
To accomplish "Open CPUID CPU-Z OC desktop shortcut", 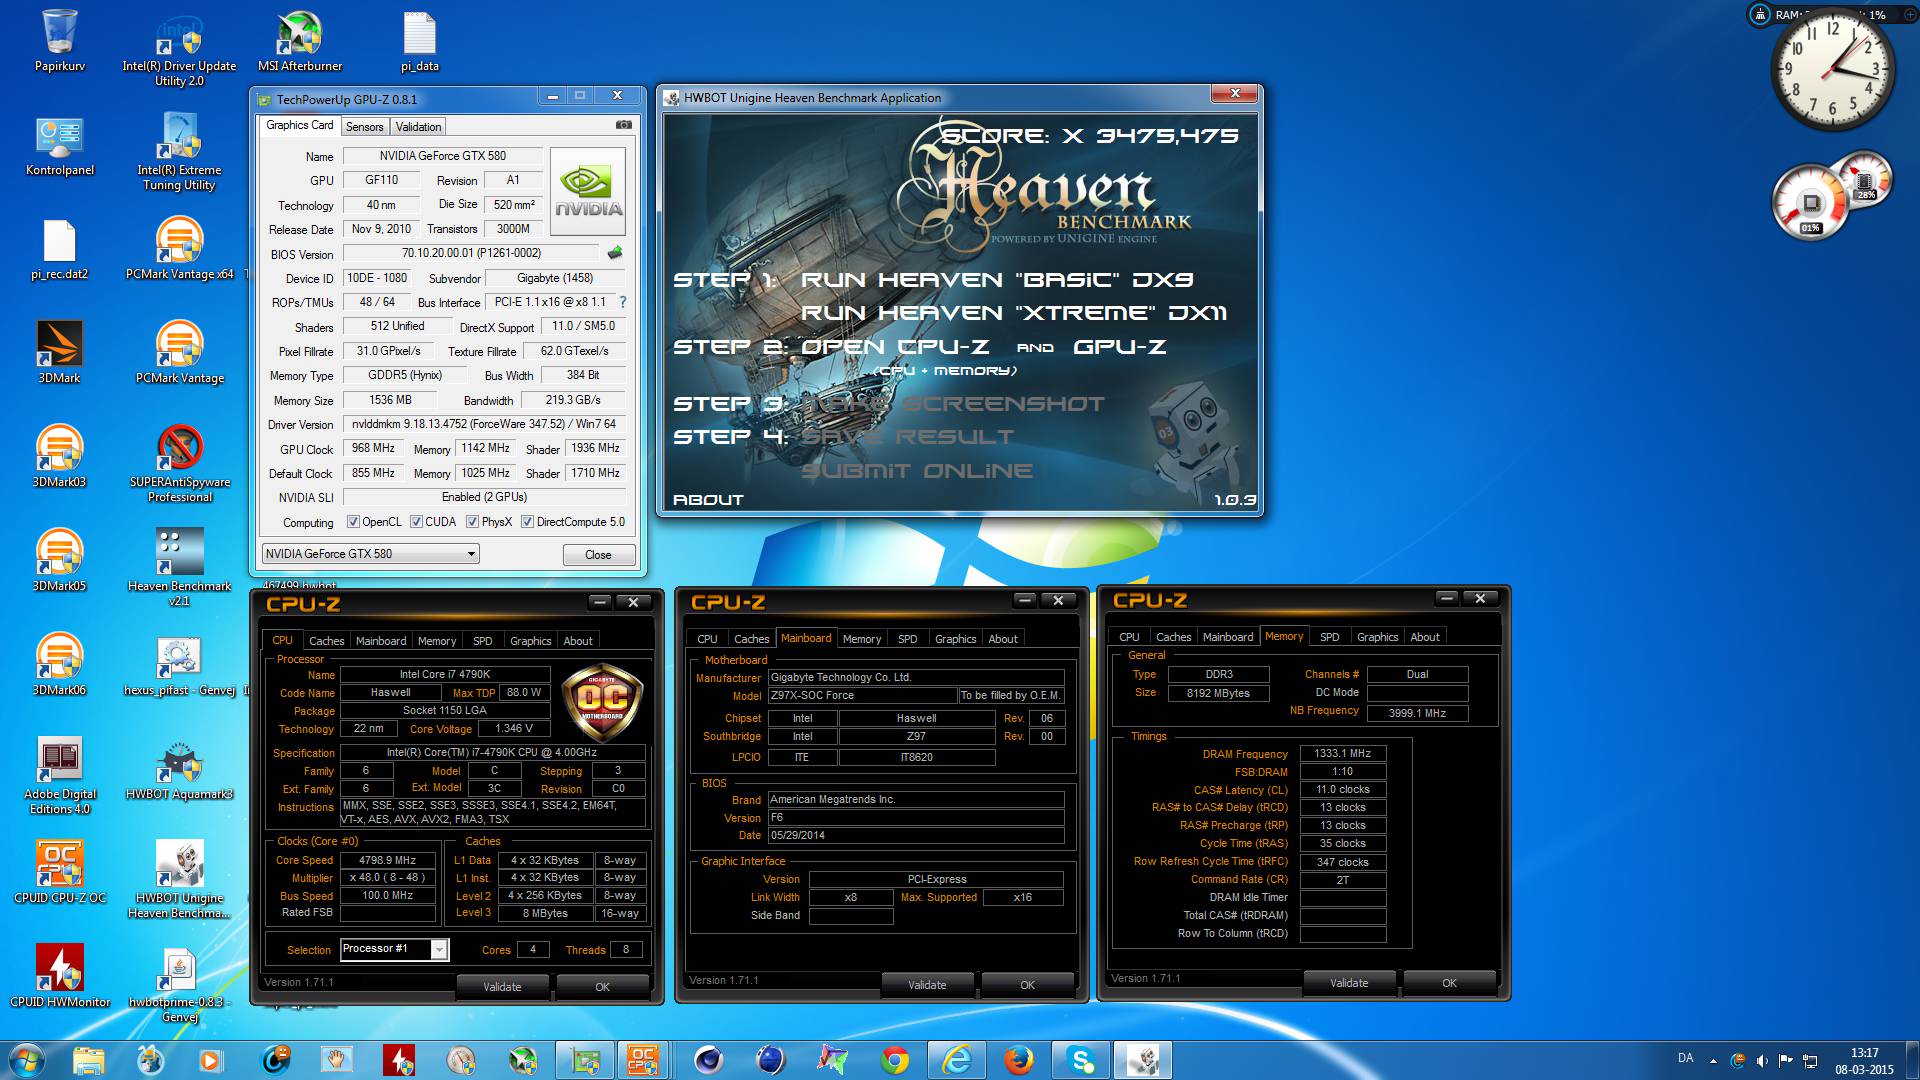I will coord(60,874).
